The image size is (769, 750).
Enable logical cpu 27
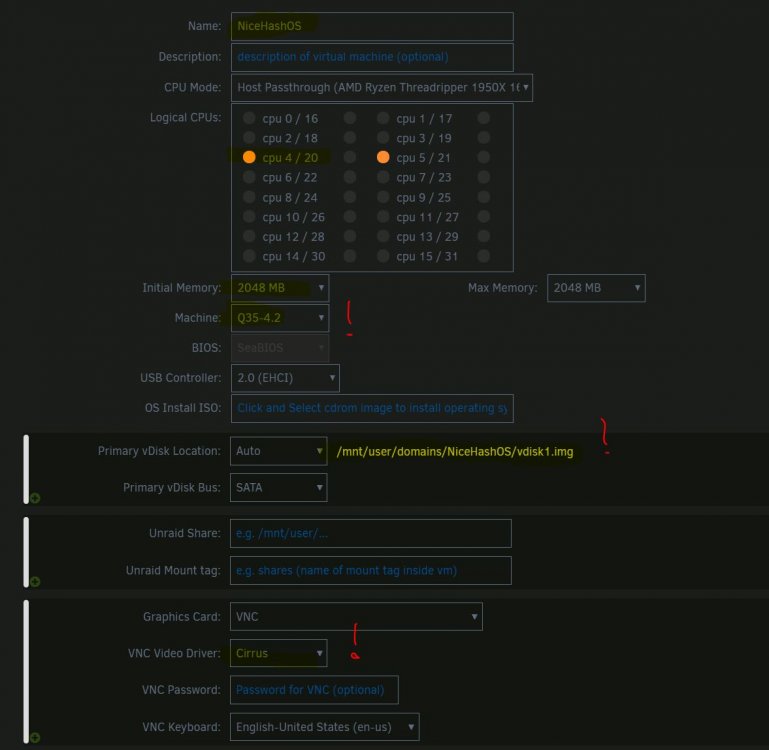pos(484,216)
